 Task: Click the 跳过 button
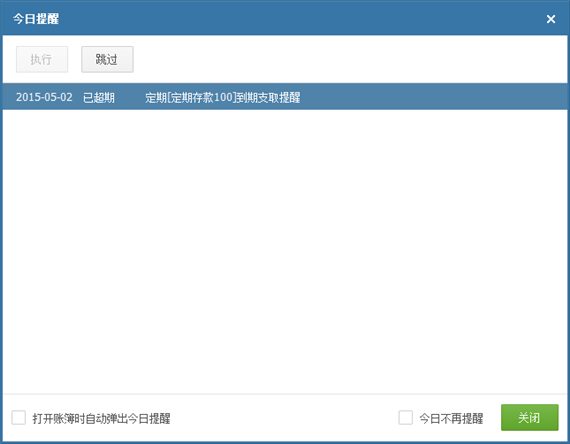pos(107,59)
